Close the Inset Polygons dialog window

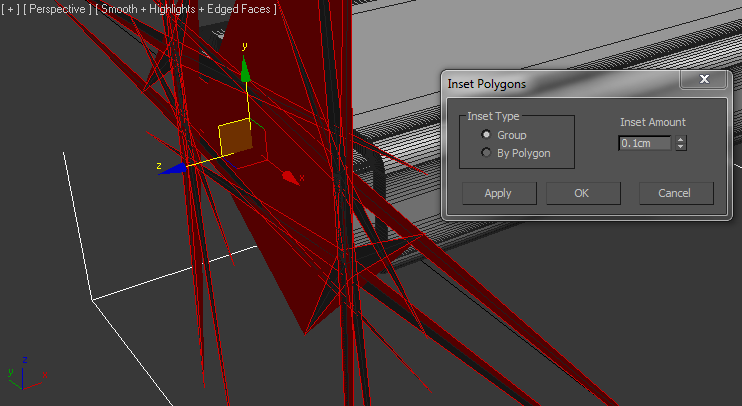point(704,79)
